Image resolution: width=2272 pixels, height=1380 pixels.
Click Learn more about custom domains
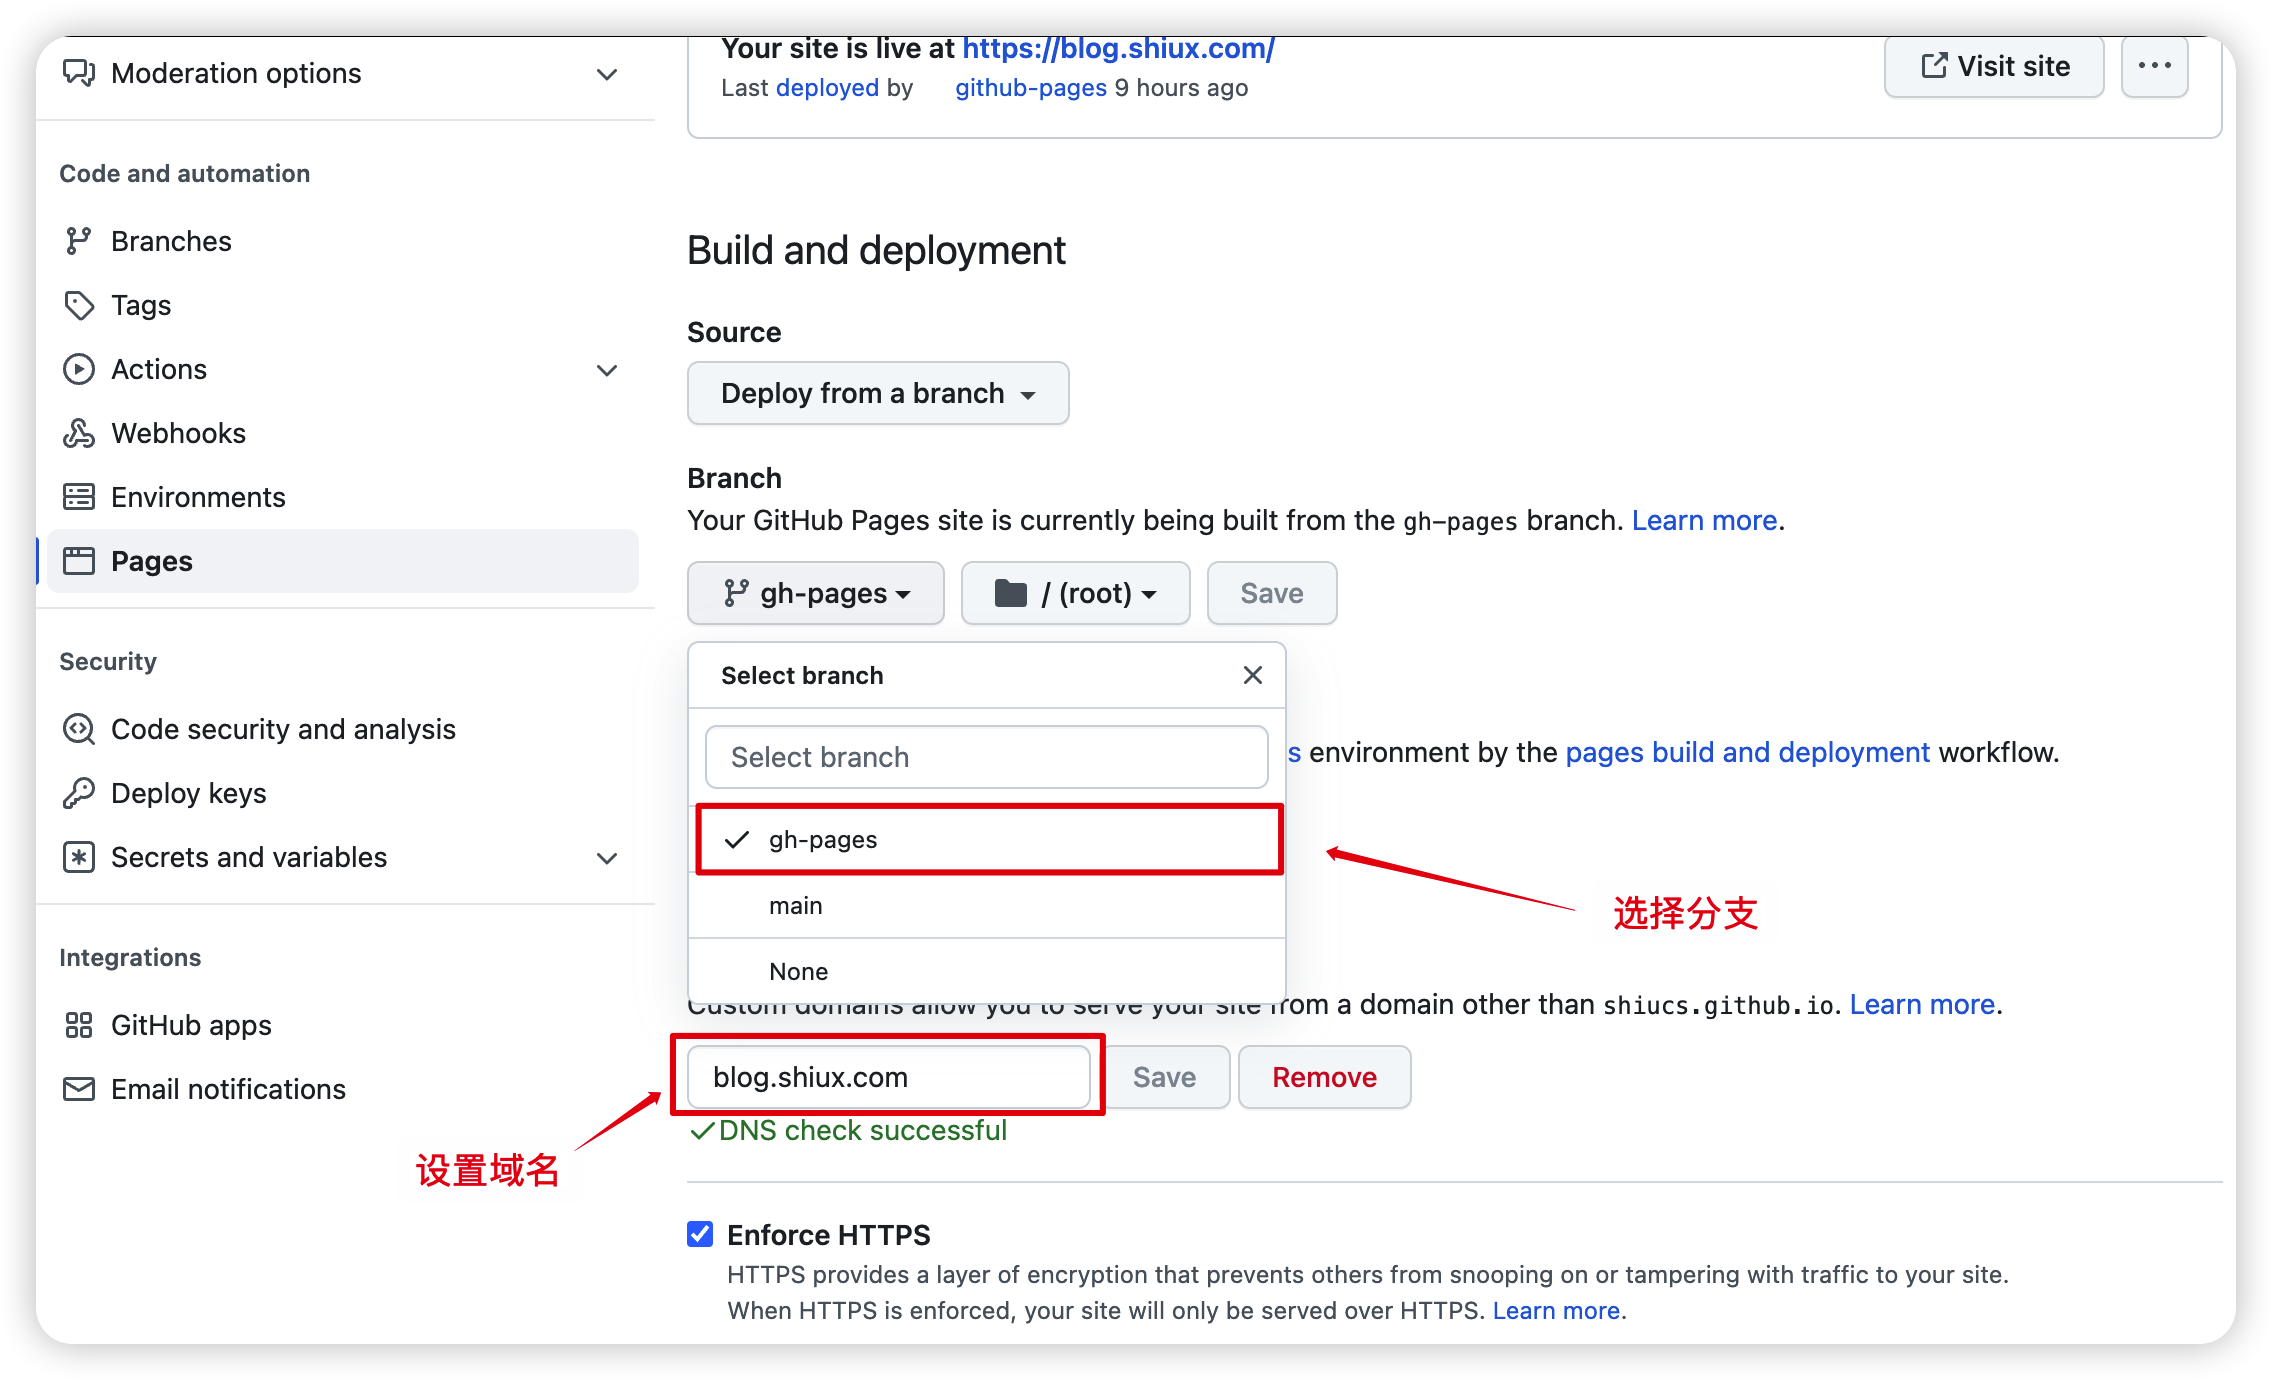click(1922, 1004)
